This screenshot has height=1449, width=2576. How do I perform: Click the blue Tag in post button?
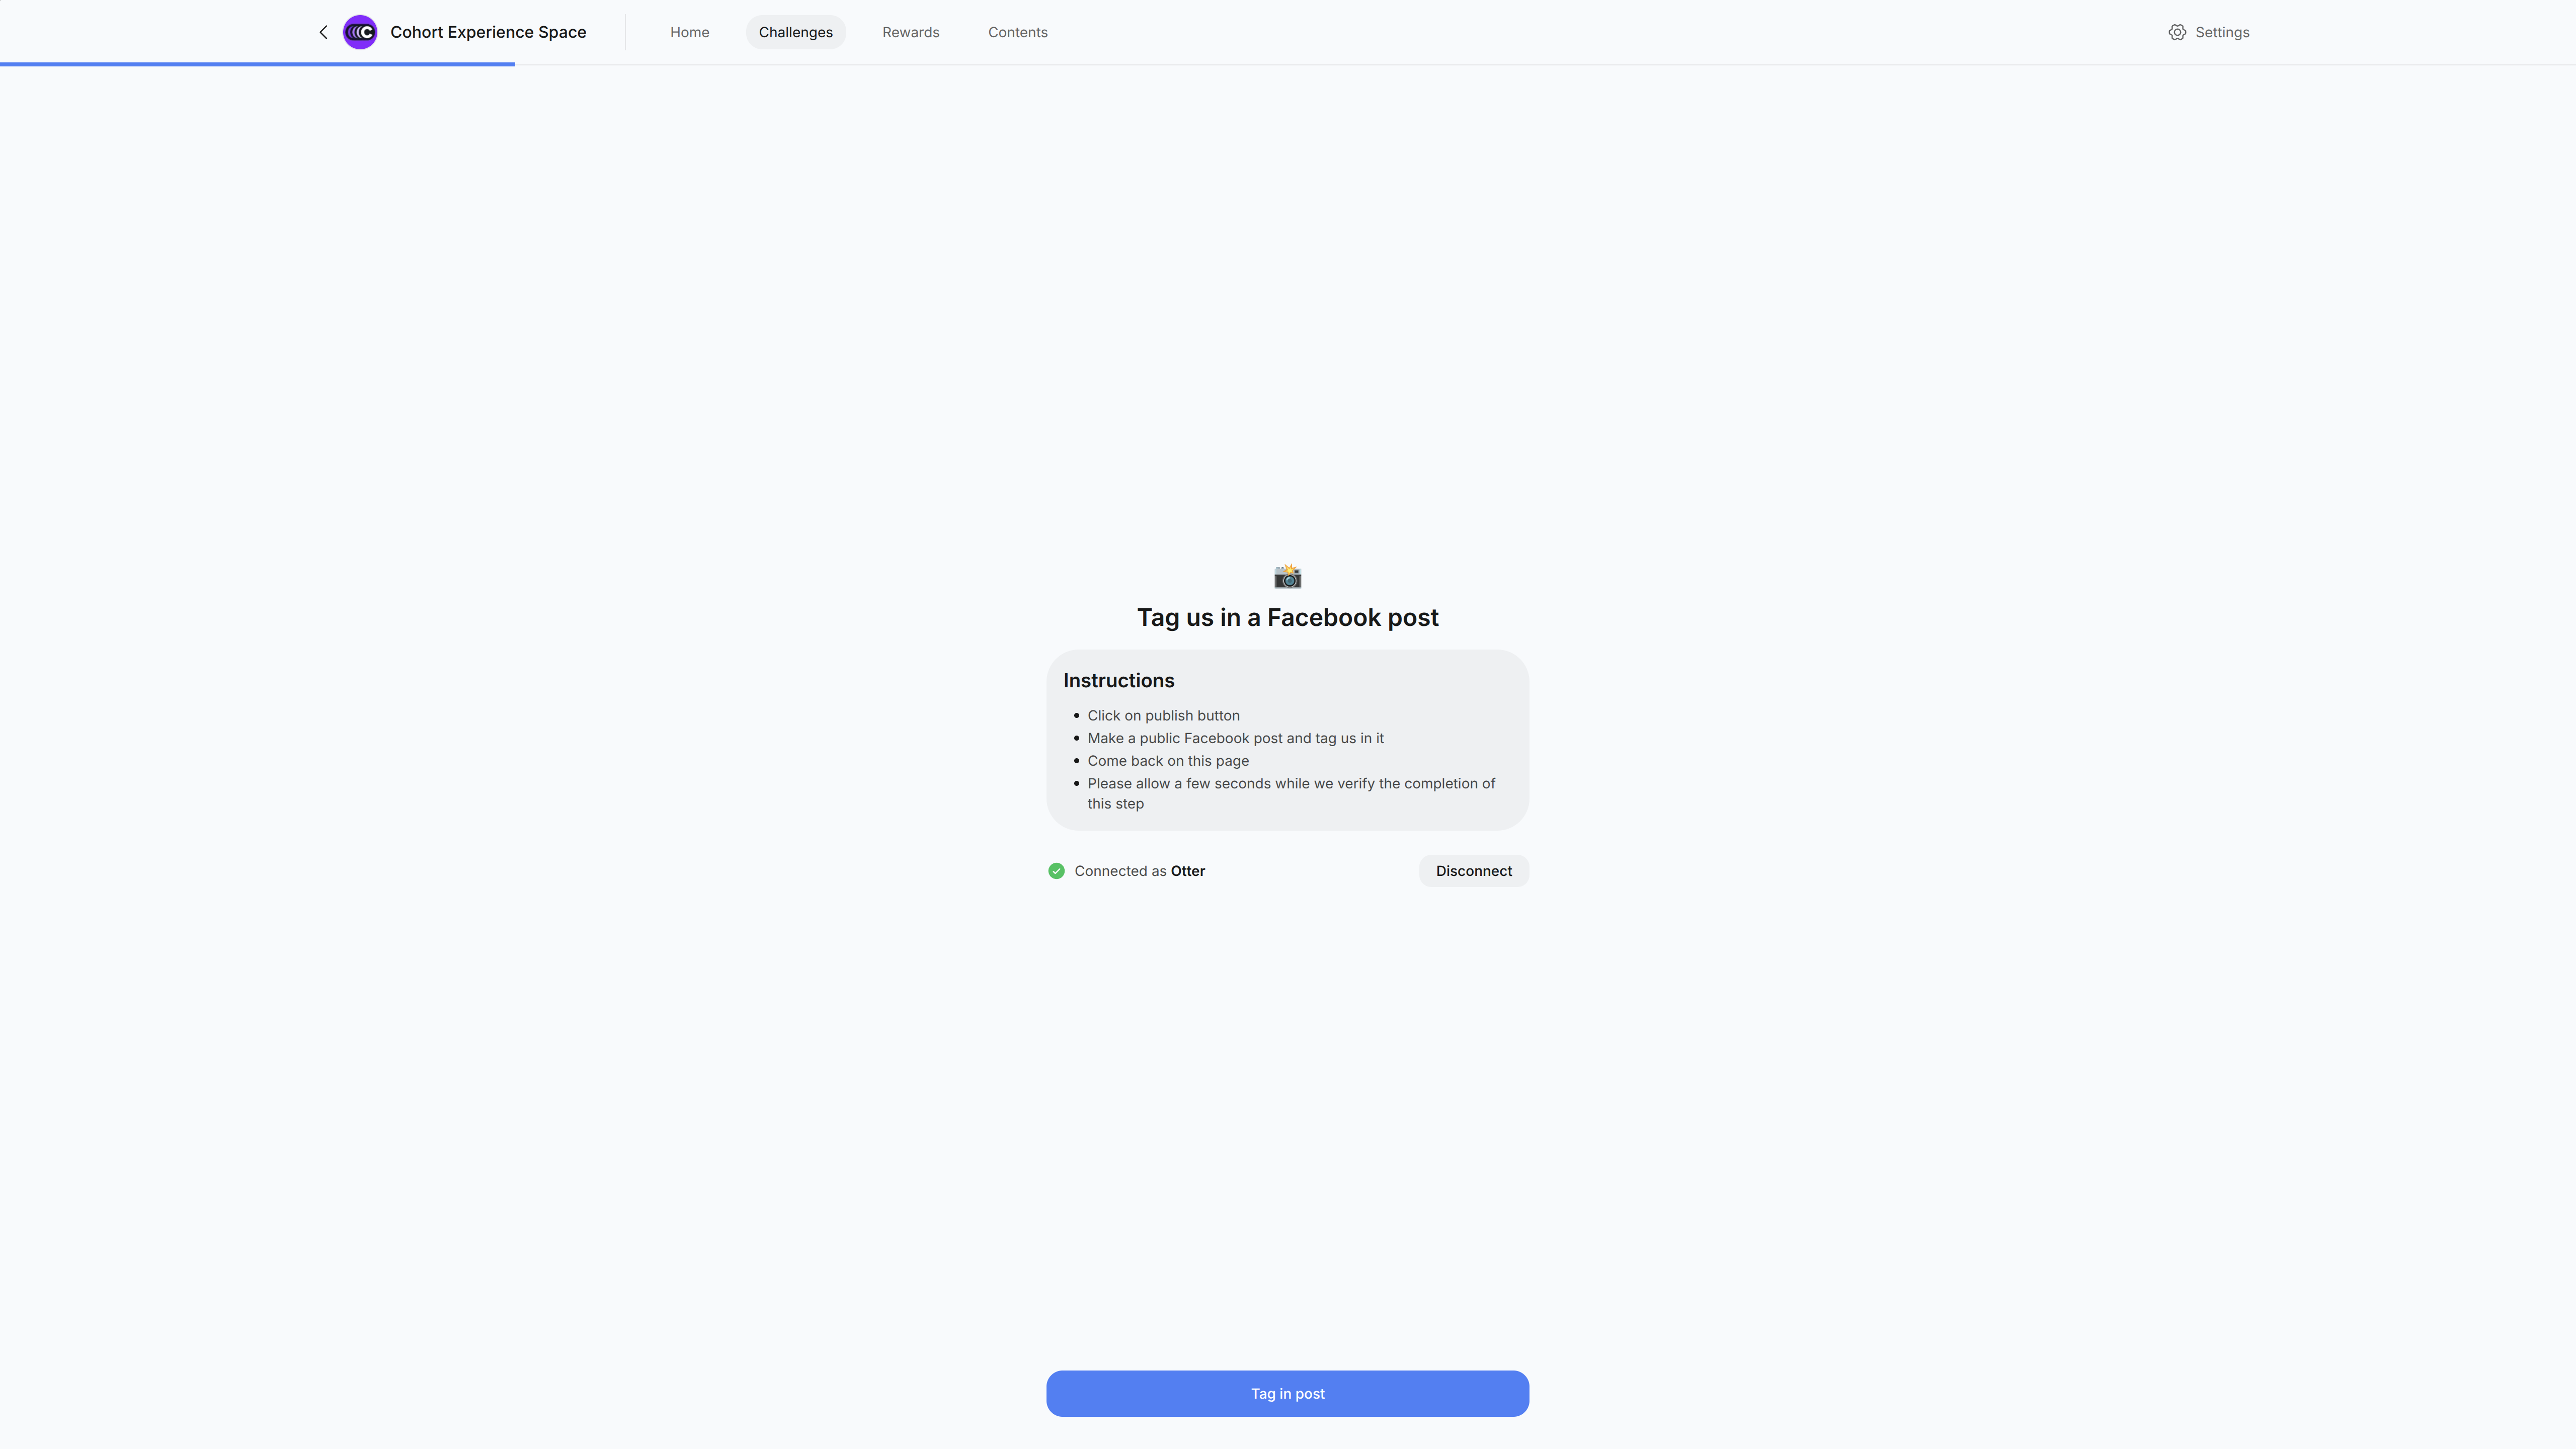[1287, 1393]
